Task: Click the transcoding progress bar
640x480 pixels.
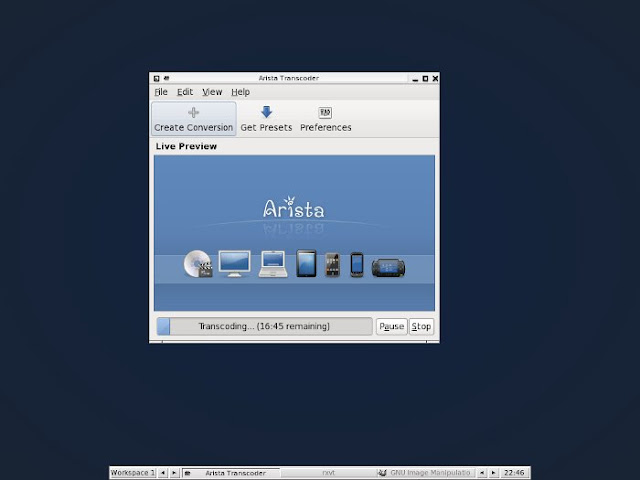Action: pos(264,326)
